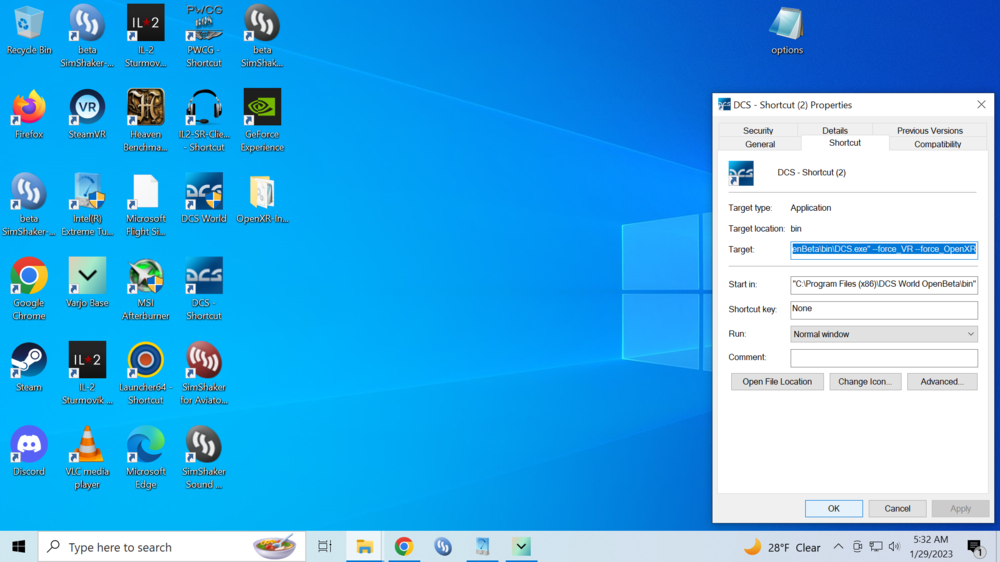The width and height of the screenshot is (1000, 562).
Task: Select the DCS World desktop icon
Action: [x=204, y=192]
